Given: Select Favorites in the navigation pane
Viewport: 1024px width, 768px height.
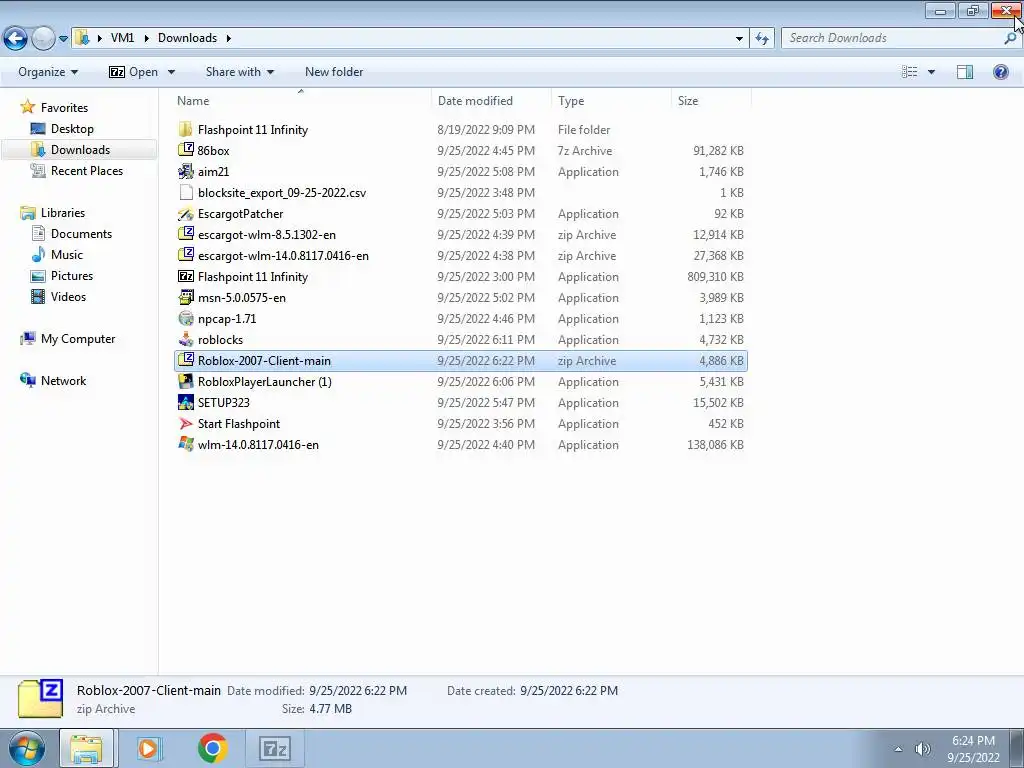Looking at the screenshot, I should pyautogui.click(x=64, y=108).
